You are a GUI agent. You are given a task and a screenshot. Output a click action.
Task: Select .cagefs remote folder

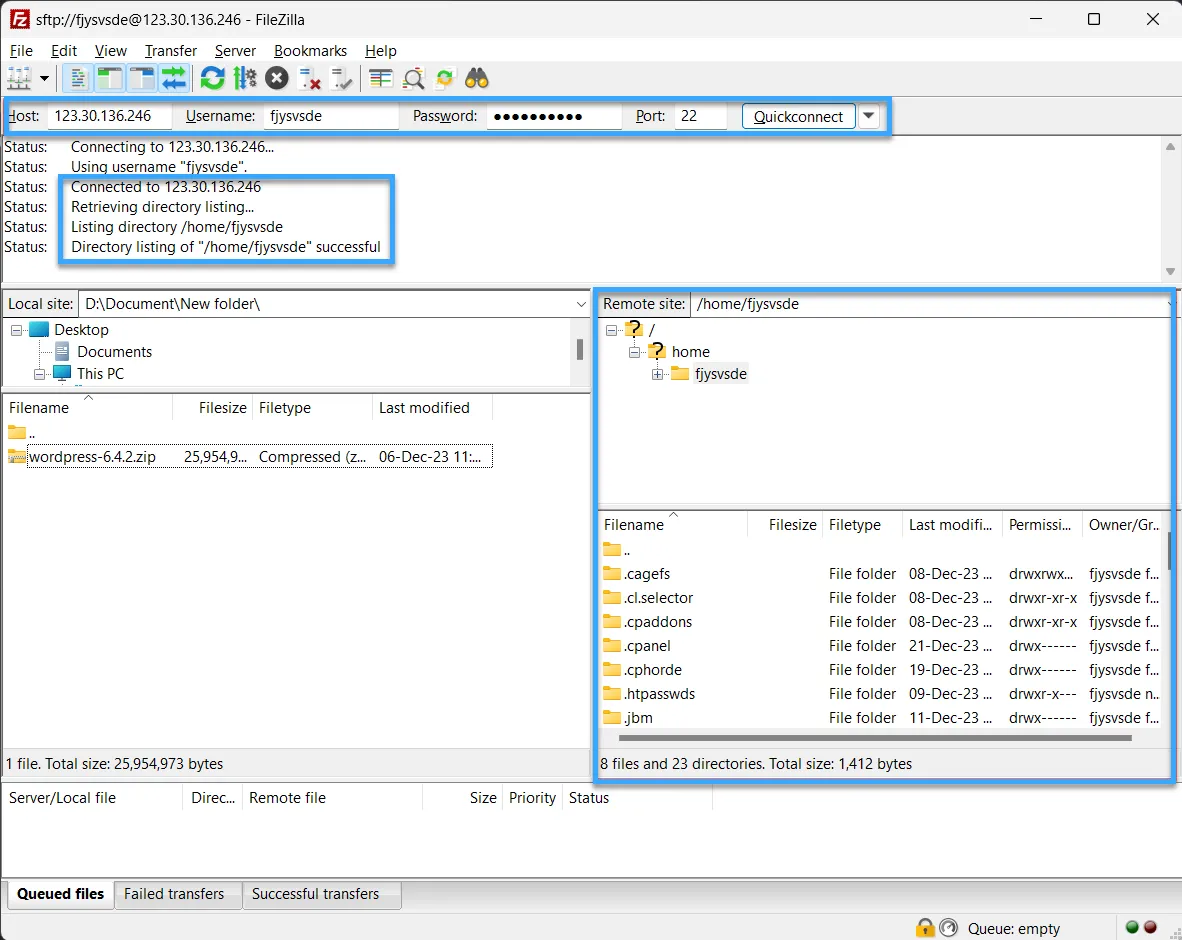647,574
